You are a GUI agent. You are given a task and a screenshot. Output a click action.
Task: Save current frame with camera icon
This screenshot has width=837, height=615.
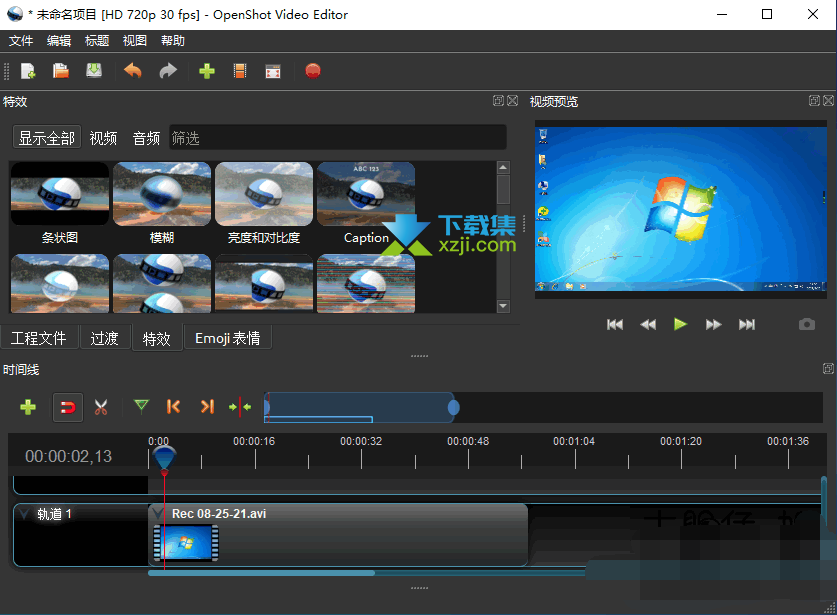click(x=807, y=324)
